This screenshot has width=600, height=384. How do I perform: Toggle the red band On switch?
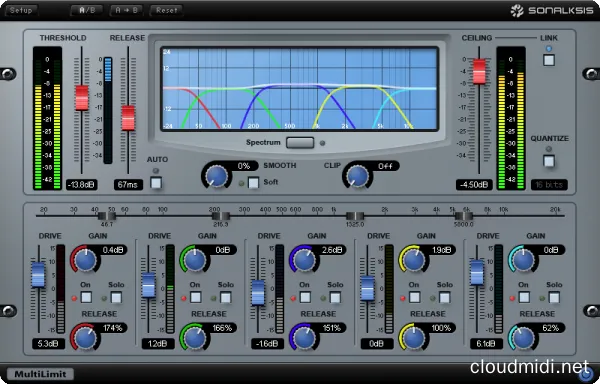point(86,298)
